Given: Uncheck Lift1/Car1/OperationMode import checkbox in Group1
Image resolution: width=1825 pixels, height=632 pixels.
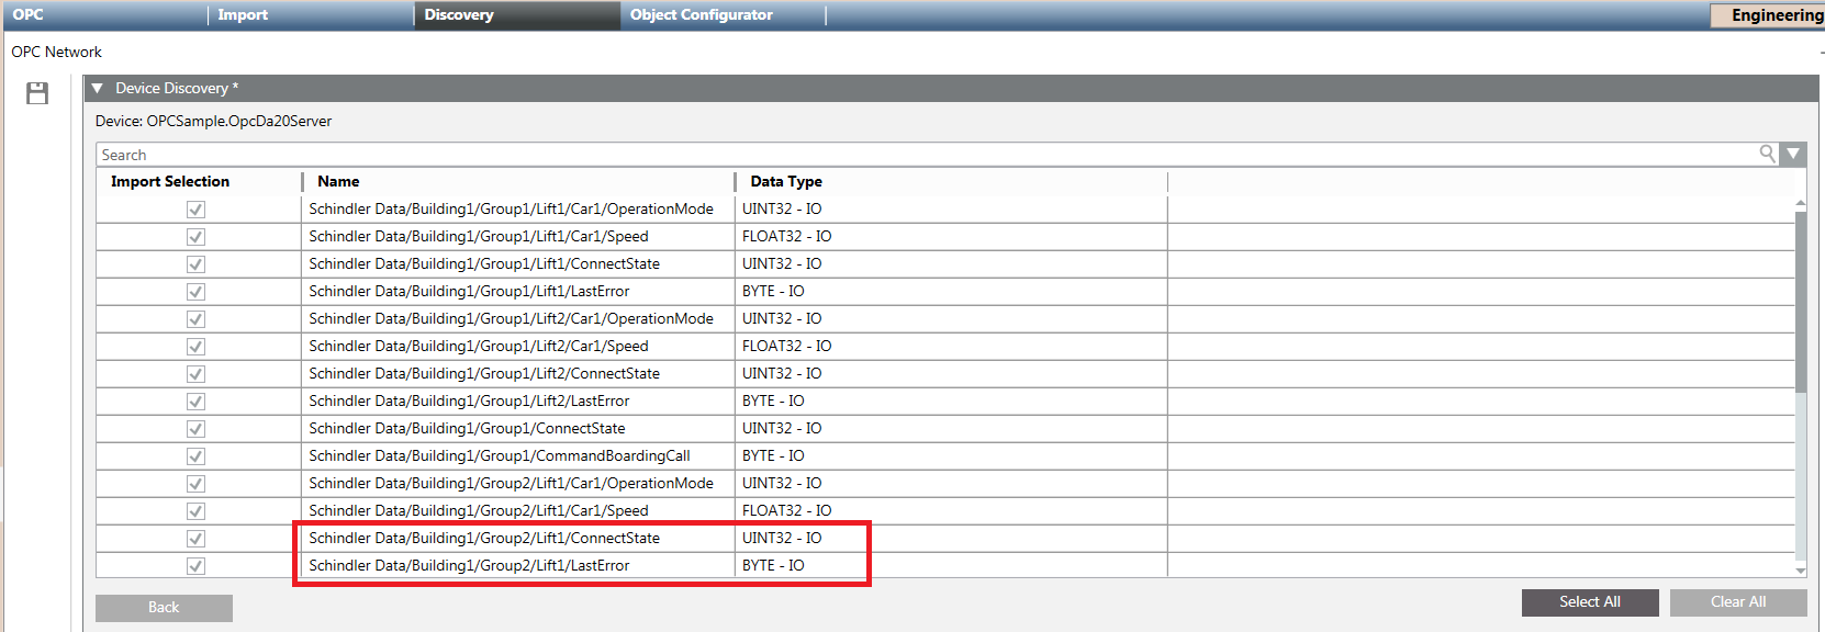Looking at the screenshot, I should [x=196, y=209].
